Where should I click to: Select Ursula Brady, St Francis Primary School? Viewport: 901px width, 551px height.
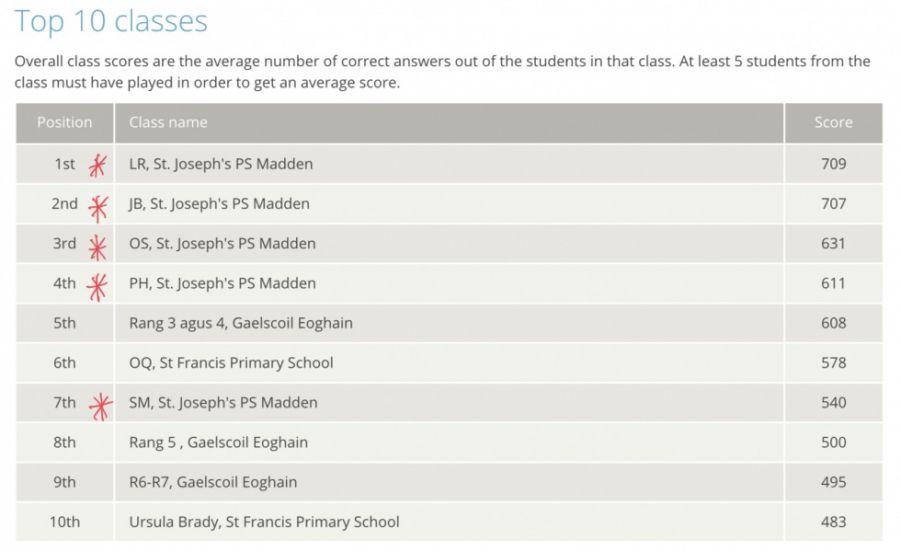(264, 522)
